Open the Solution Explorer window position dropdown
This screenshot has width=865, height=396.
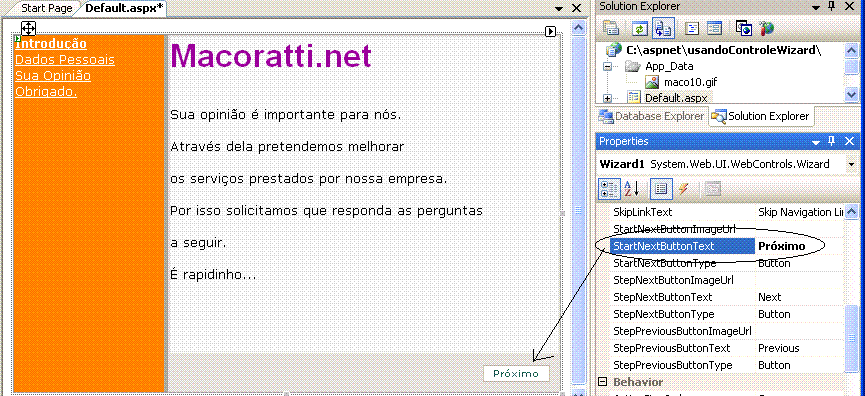tap(816, 7)
